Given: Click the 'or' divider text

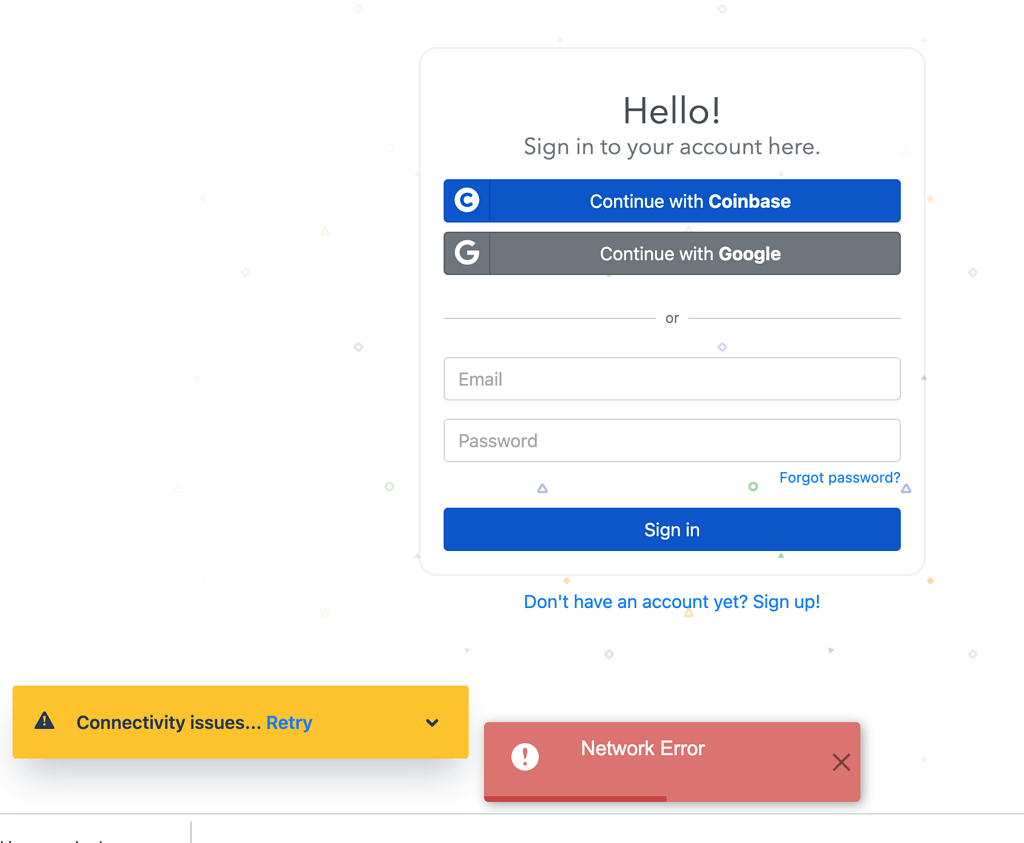Looking at the screenshot, I should 672,317.
